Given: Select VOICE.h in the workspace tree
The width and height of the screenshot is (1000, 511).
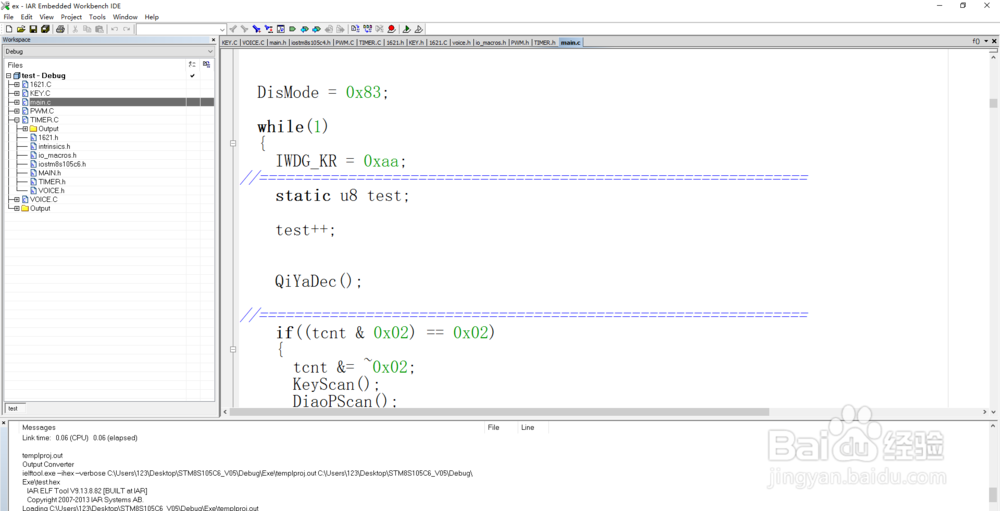Looking at the screenshot, I should pos(51,191).
